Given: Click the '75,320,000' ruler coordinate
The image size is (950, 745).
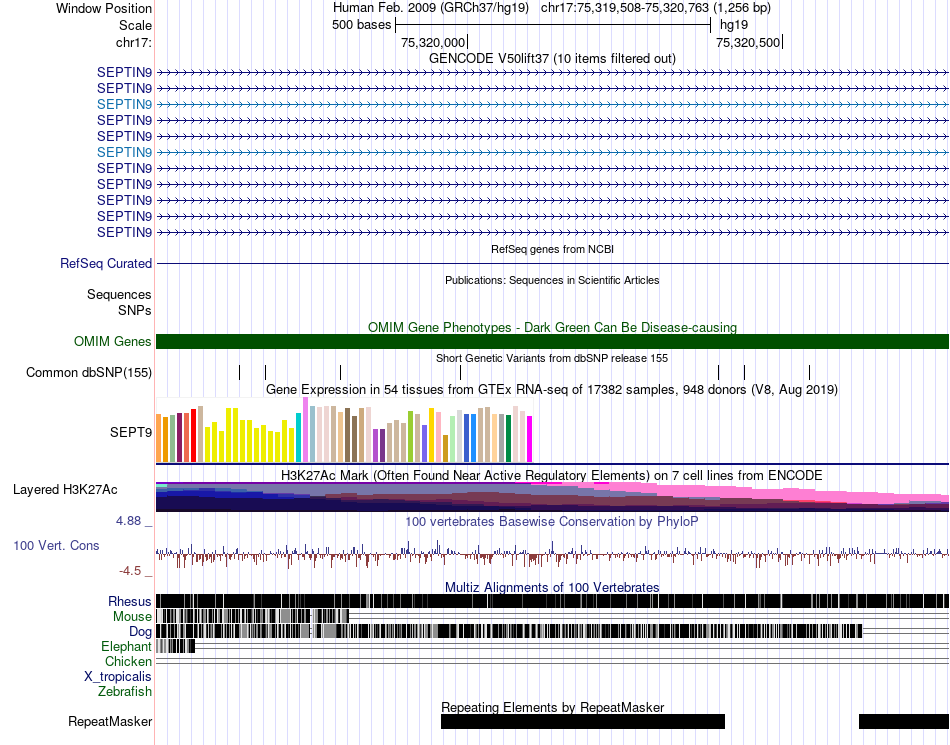Looking at the screenshot, I should pos(433,42).
